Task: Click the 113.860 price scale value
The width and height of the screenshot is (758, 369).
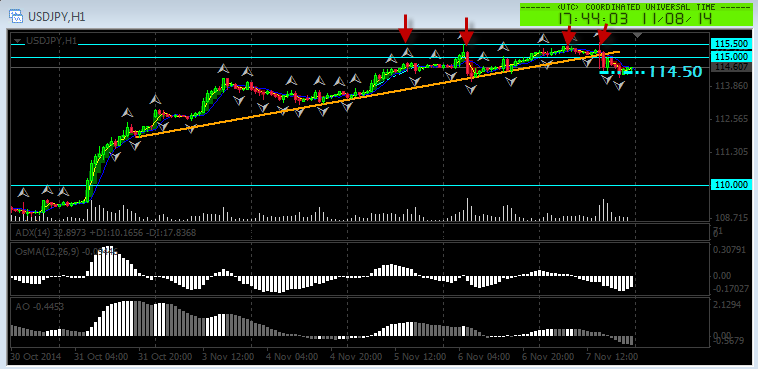Action: [730, 86]
